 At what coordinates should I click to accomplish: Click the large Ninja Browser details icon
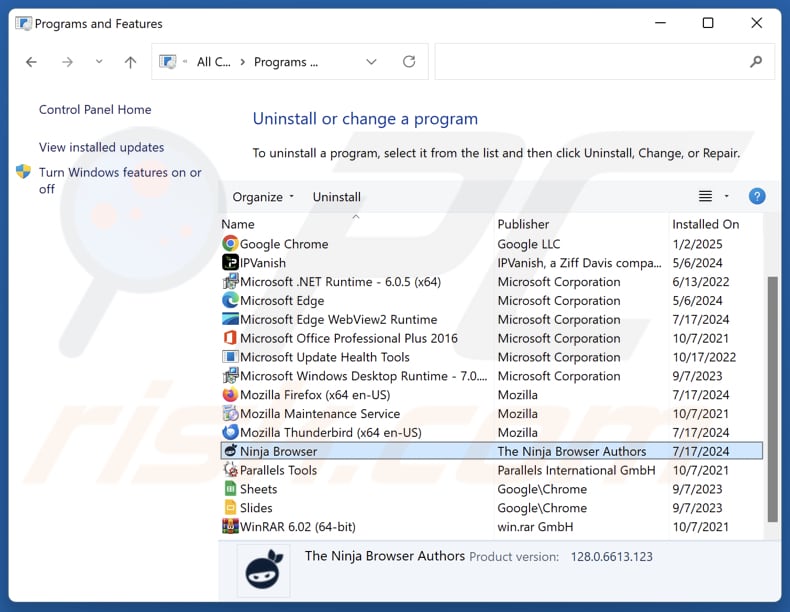coord(264,570)
